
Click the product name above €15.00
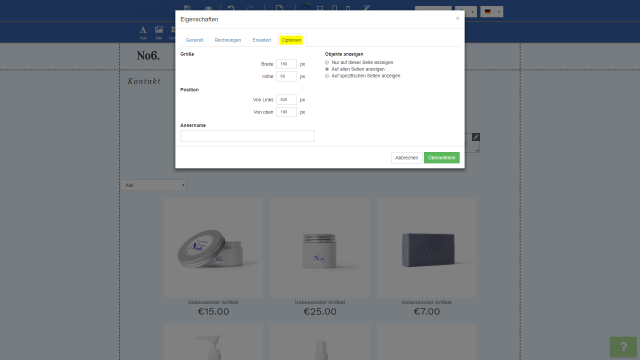coord(213,302)
